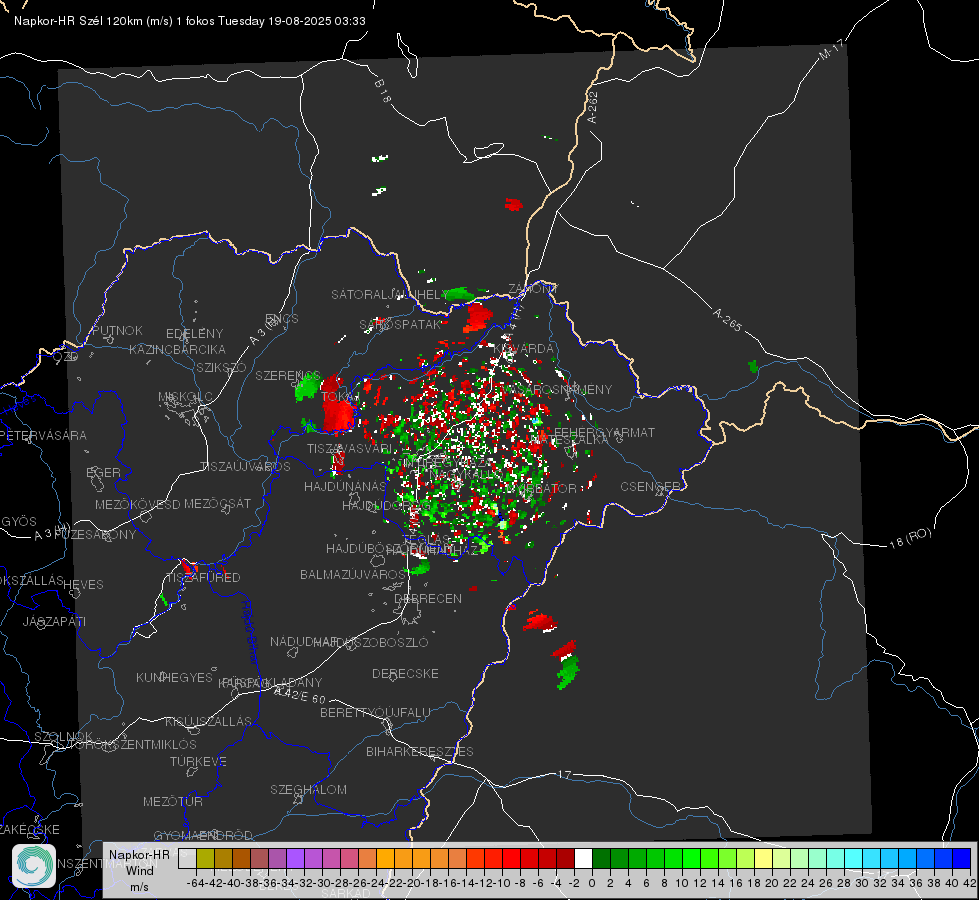Click the B 18 road label
The height and width of the screenshot is (900, 979).
(x=382, y=91)
